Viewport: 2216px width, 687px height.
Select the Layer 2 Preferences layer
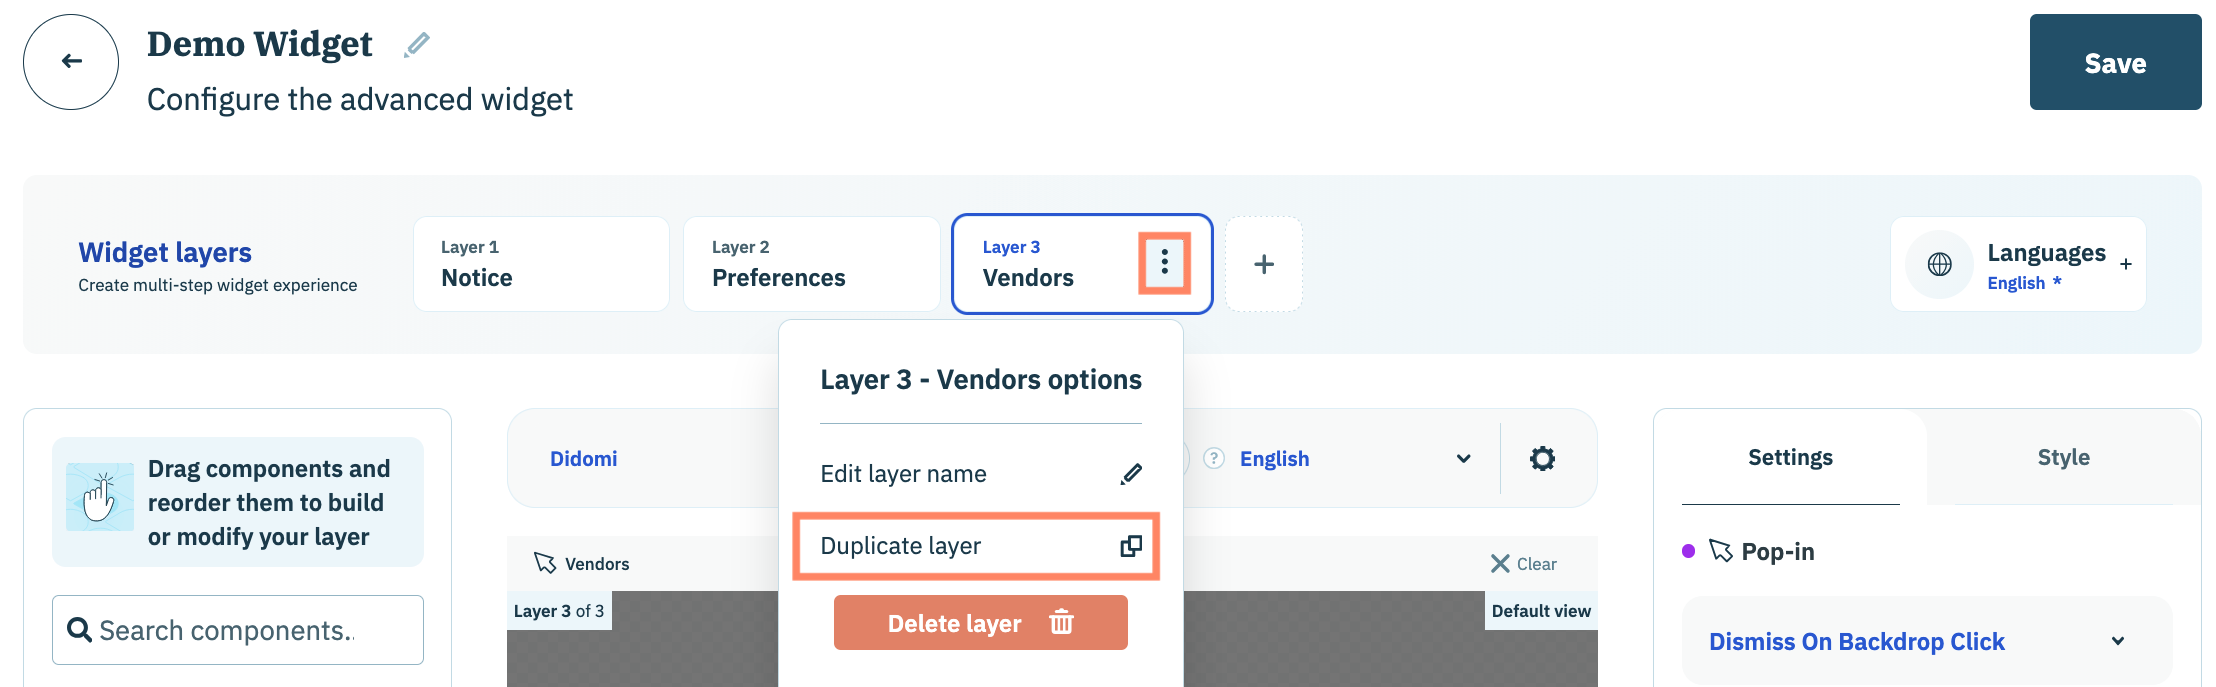(811, 264)
